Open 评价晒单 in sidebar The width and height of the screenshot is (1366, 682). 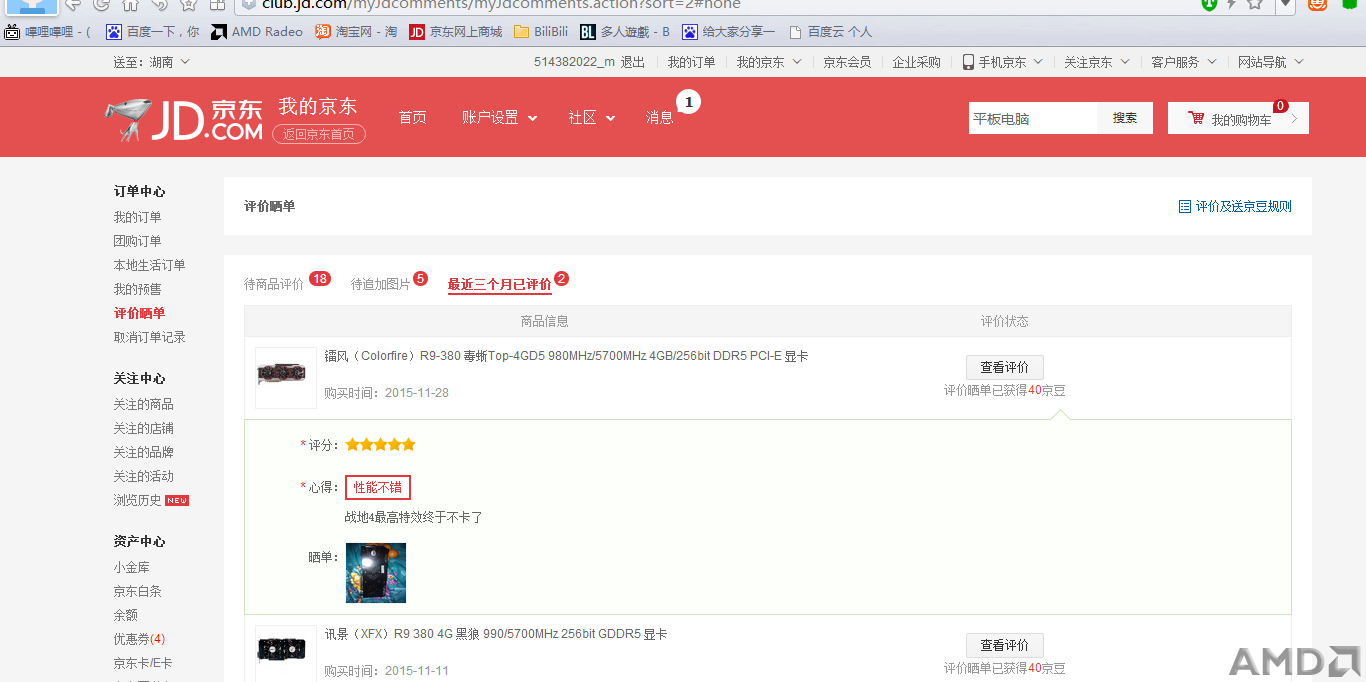click(x=139, y=313)
